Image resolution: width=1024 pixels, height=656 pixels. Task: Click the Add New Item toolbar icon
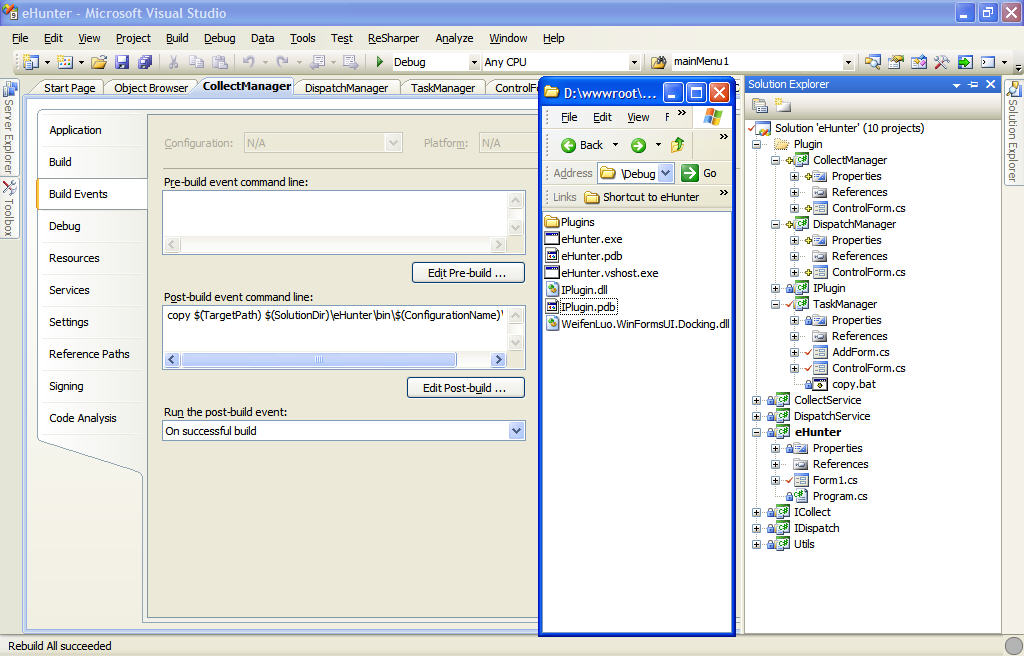(65, 62)
